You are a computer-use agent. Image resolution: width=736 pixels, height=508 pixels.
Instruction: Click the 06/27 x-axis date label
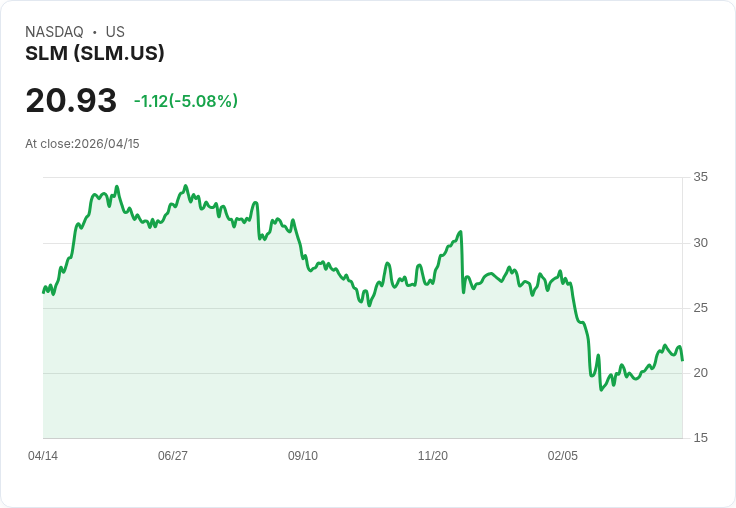(173, 455)
